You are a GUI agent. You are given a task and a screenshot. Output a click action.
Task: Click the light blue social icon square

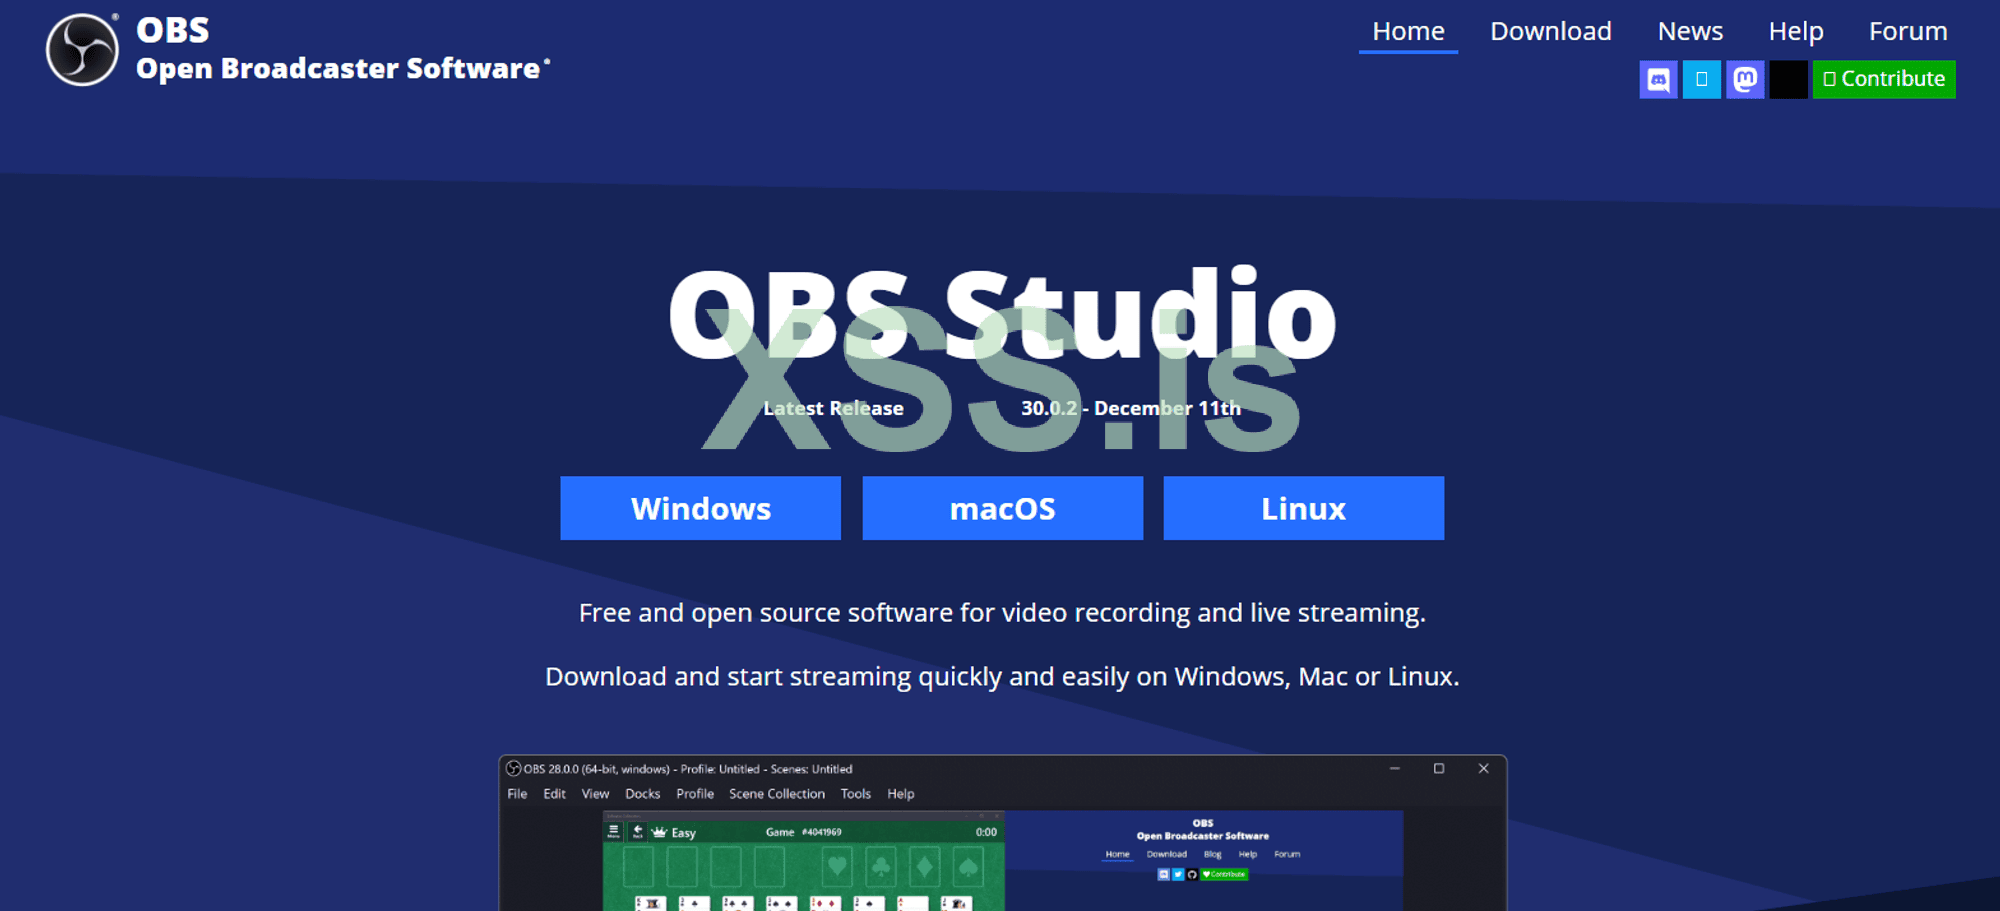[x=1701, y=79]
